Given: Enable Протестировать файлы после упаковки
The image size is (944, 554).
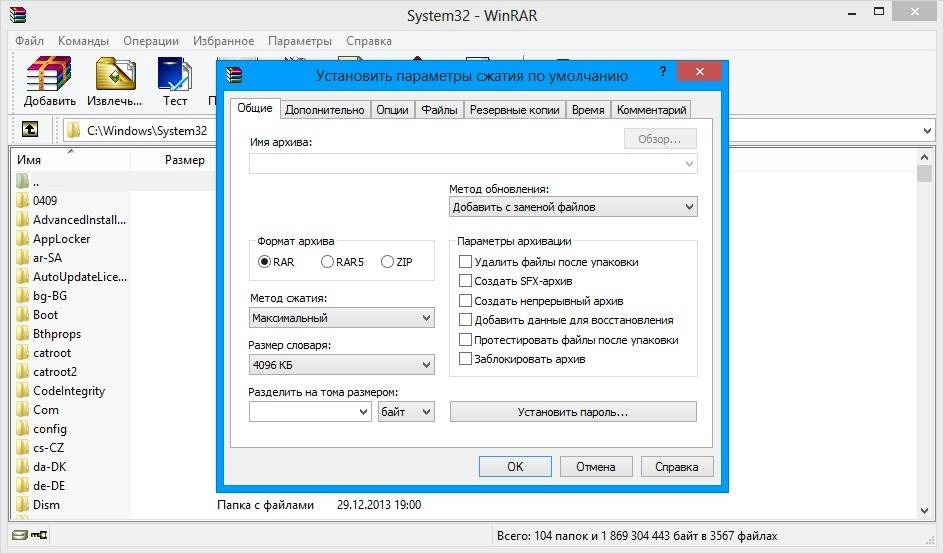Looking at the screenshot, I should pyautogui.click(x=465, y=340).
